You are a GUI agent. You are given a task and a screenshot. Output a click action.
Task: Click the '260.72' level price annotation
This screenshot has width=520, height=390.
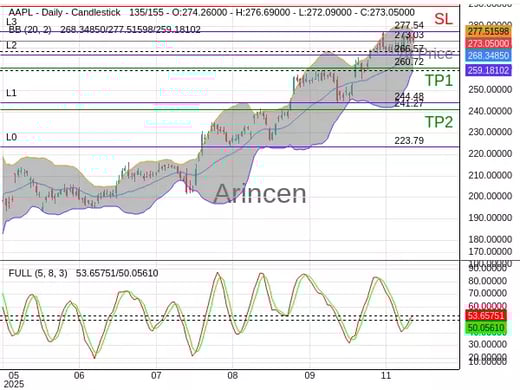click(409, 62)
